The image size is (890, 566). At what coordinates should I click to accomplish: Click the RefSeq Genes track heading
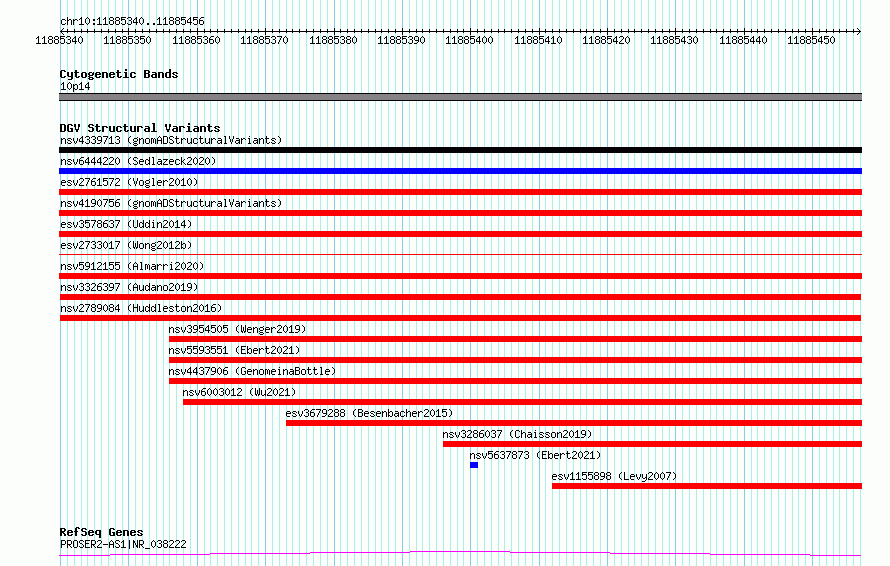101,532
